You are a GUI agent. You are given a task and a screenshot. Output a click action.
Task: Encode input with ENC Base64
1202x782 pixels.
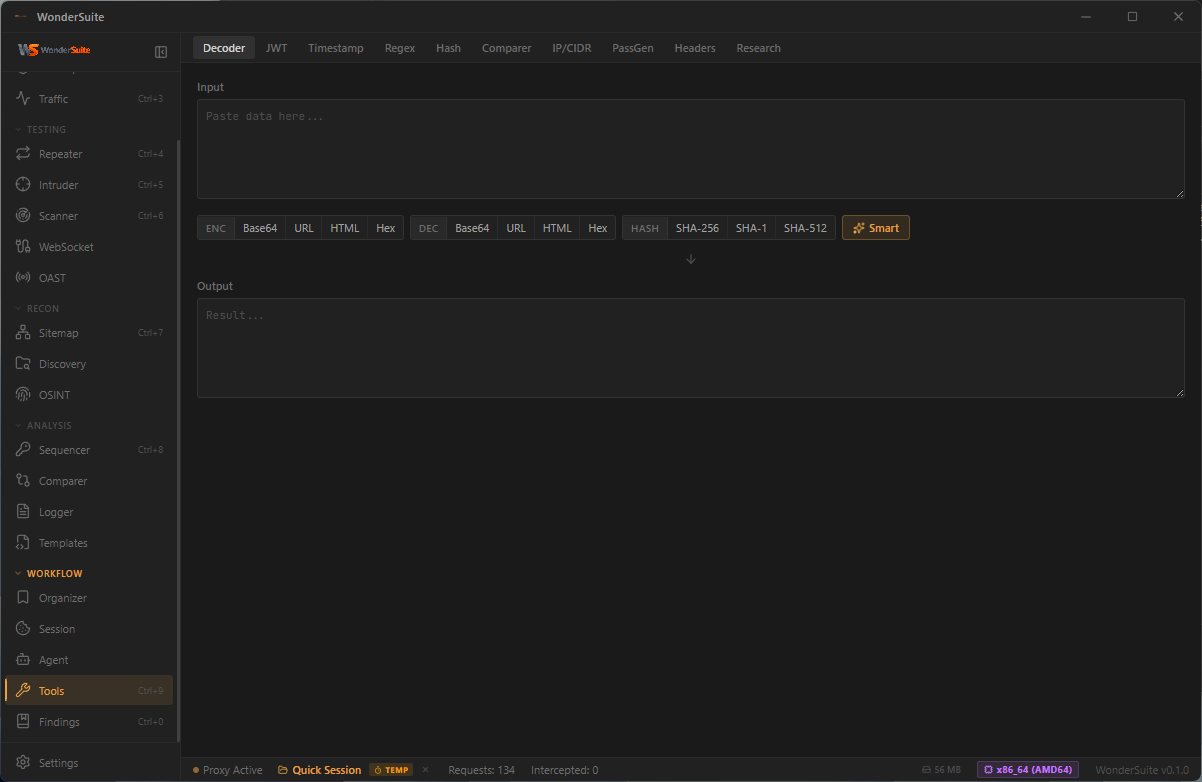pos(260,228)
